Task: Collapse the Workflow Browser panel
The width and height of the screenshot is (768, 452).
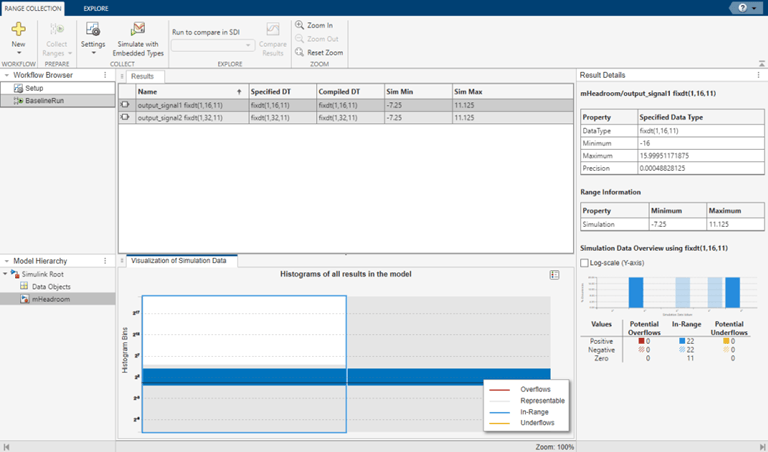Action: [x=6, y=75]
